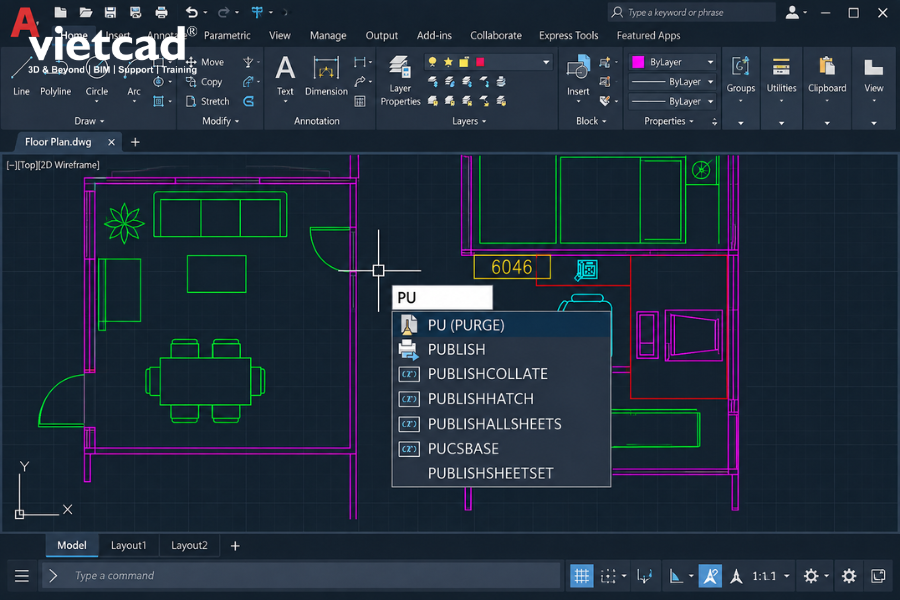Redo the last undone action
Image resolution: width=900 pixels, height=600 pixels.
(x=223, y=12)
